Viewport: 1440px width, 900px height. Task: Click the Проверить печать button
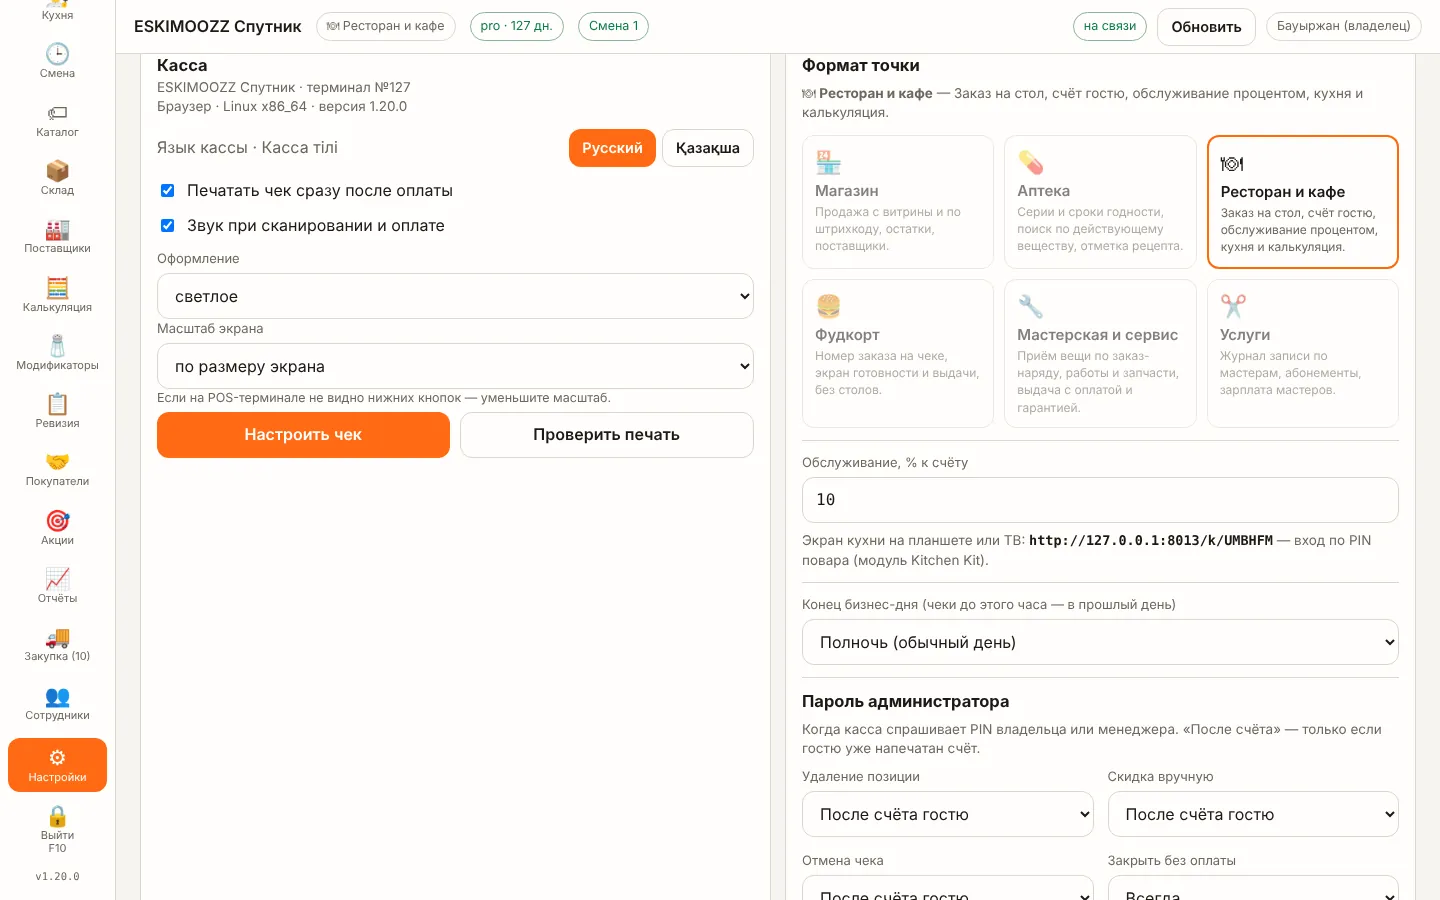pos(607,435)
